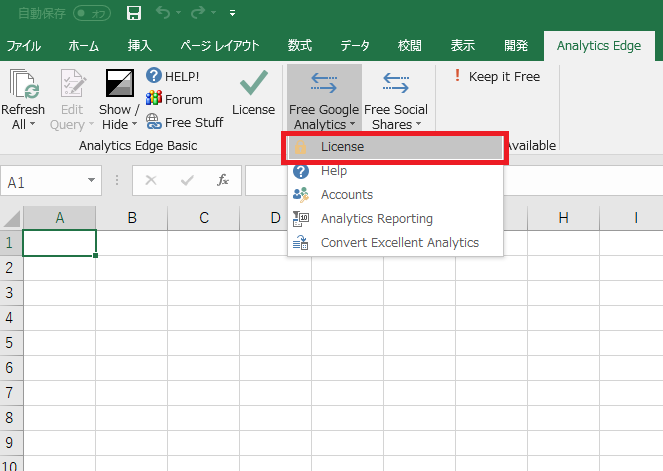663x471 pixels.
Task: Click the Edit Query icon
Action: point(73,83)
